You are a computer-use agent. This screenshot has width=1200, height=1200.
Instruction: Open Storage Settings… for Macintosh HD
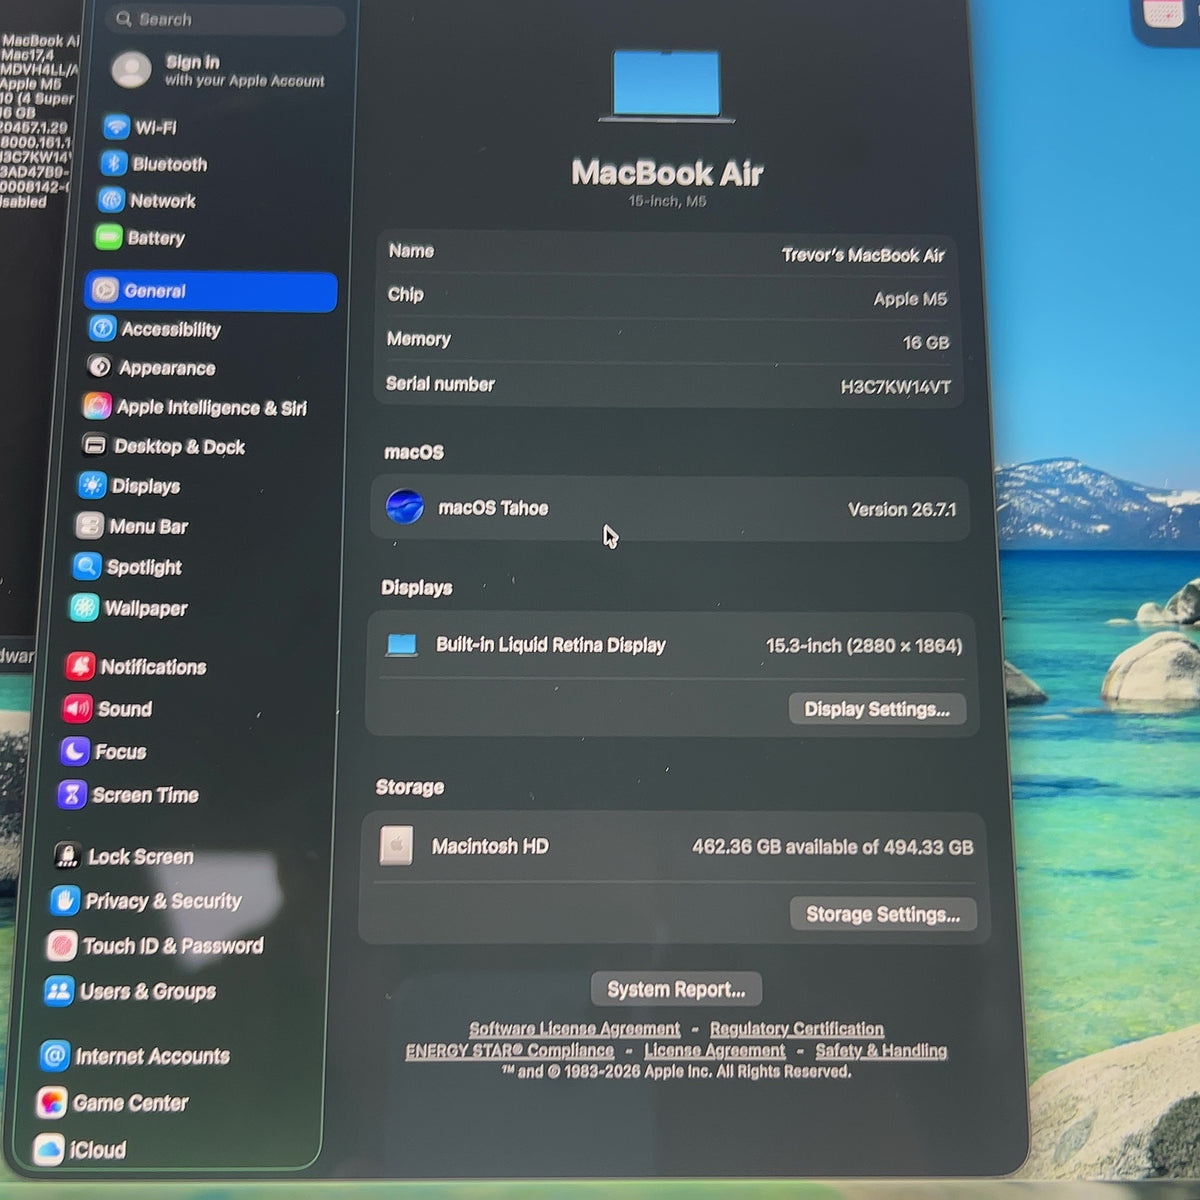tap(883, 914)
